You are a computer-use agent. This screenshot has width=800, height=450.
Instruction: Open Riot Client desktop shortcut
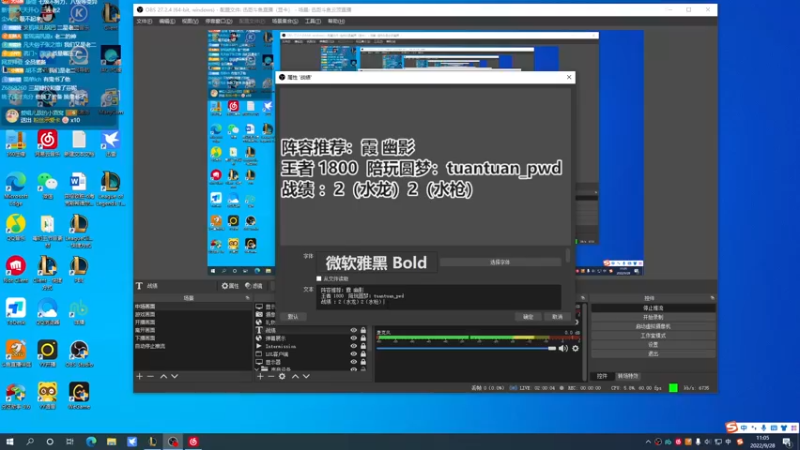click(x=16, y=269)
